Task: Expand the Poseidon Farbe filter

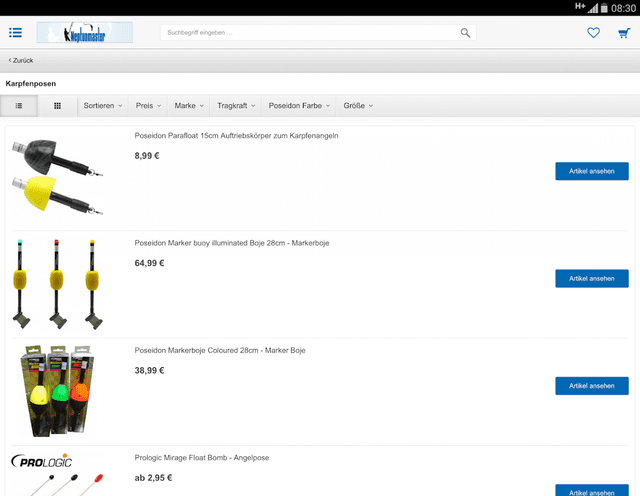Action: click(299, 106)
